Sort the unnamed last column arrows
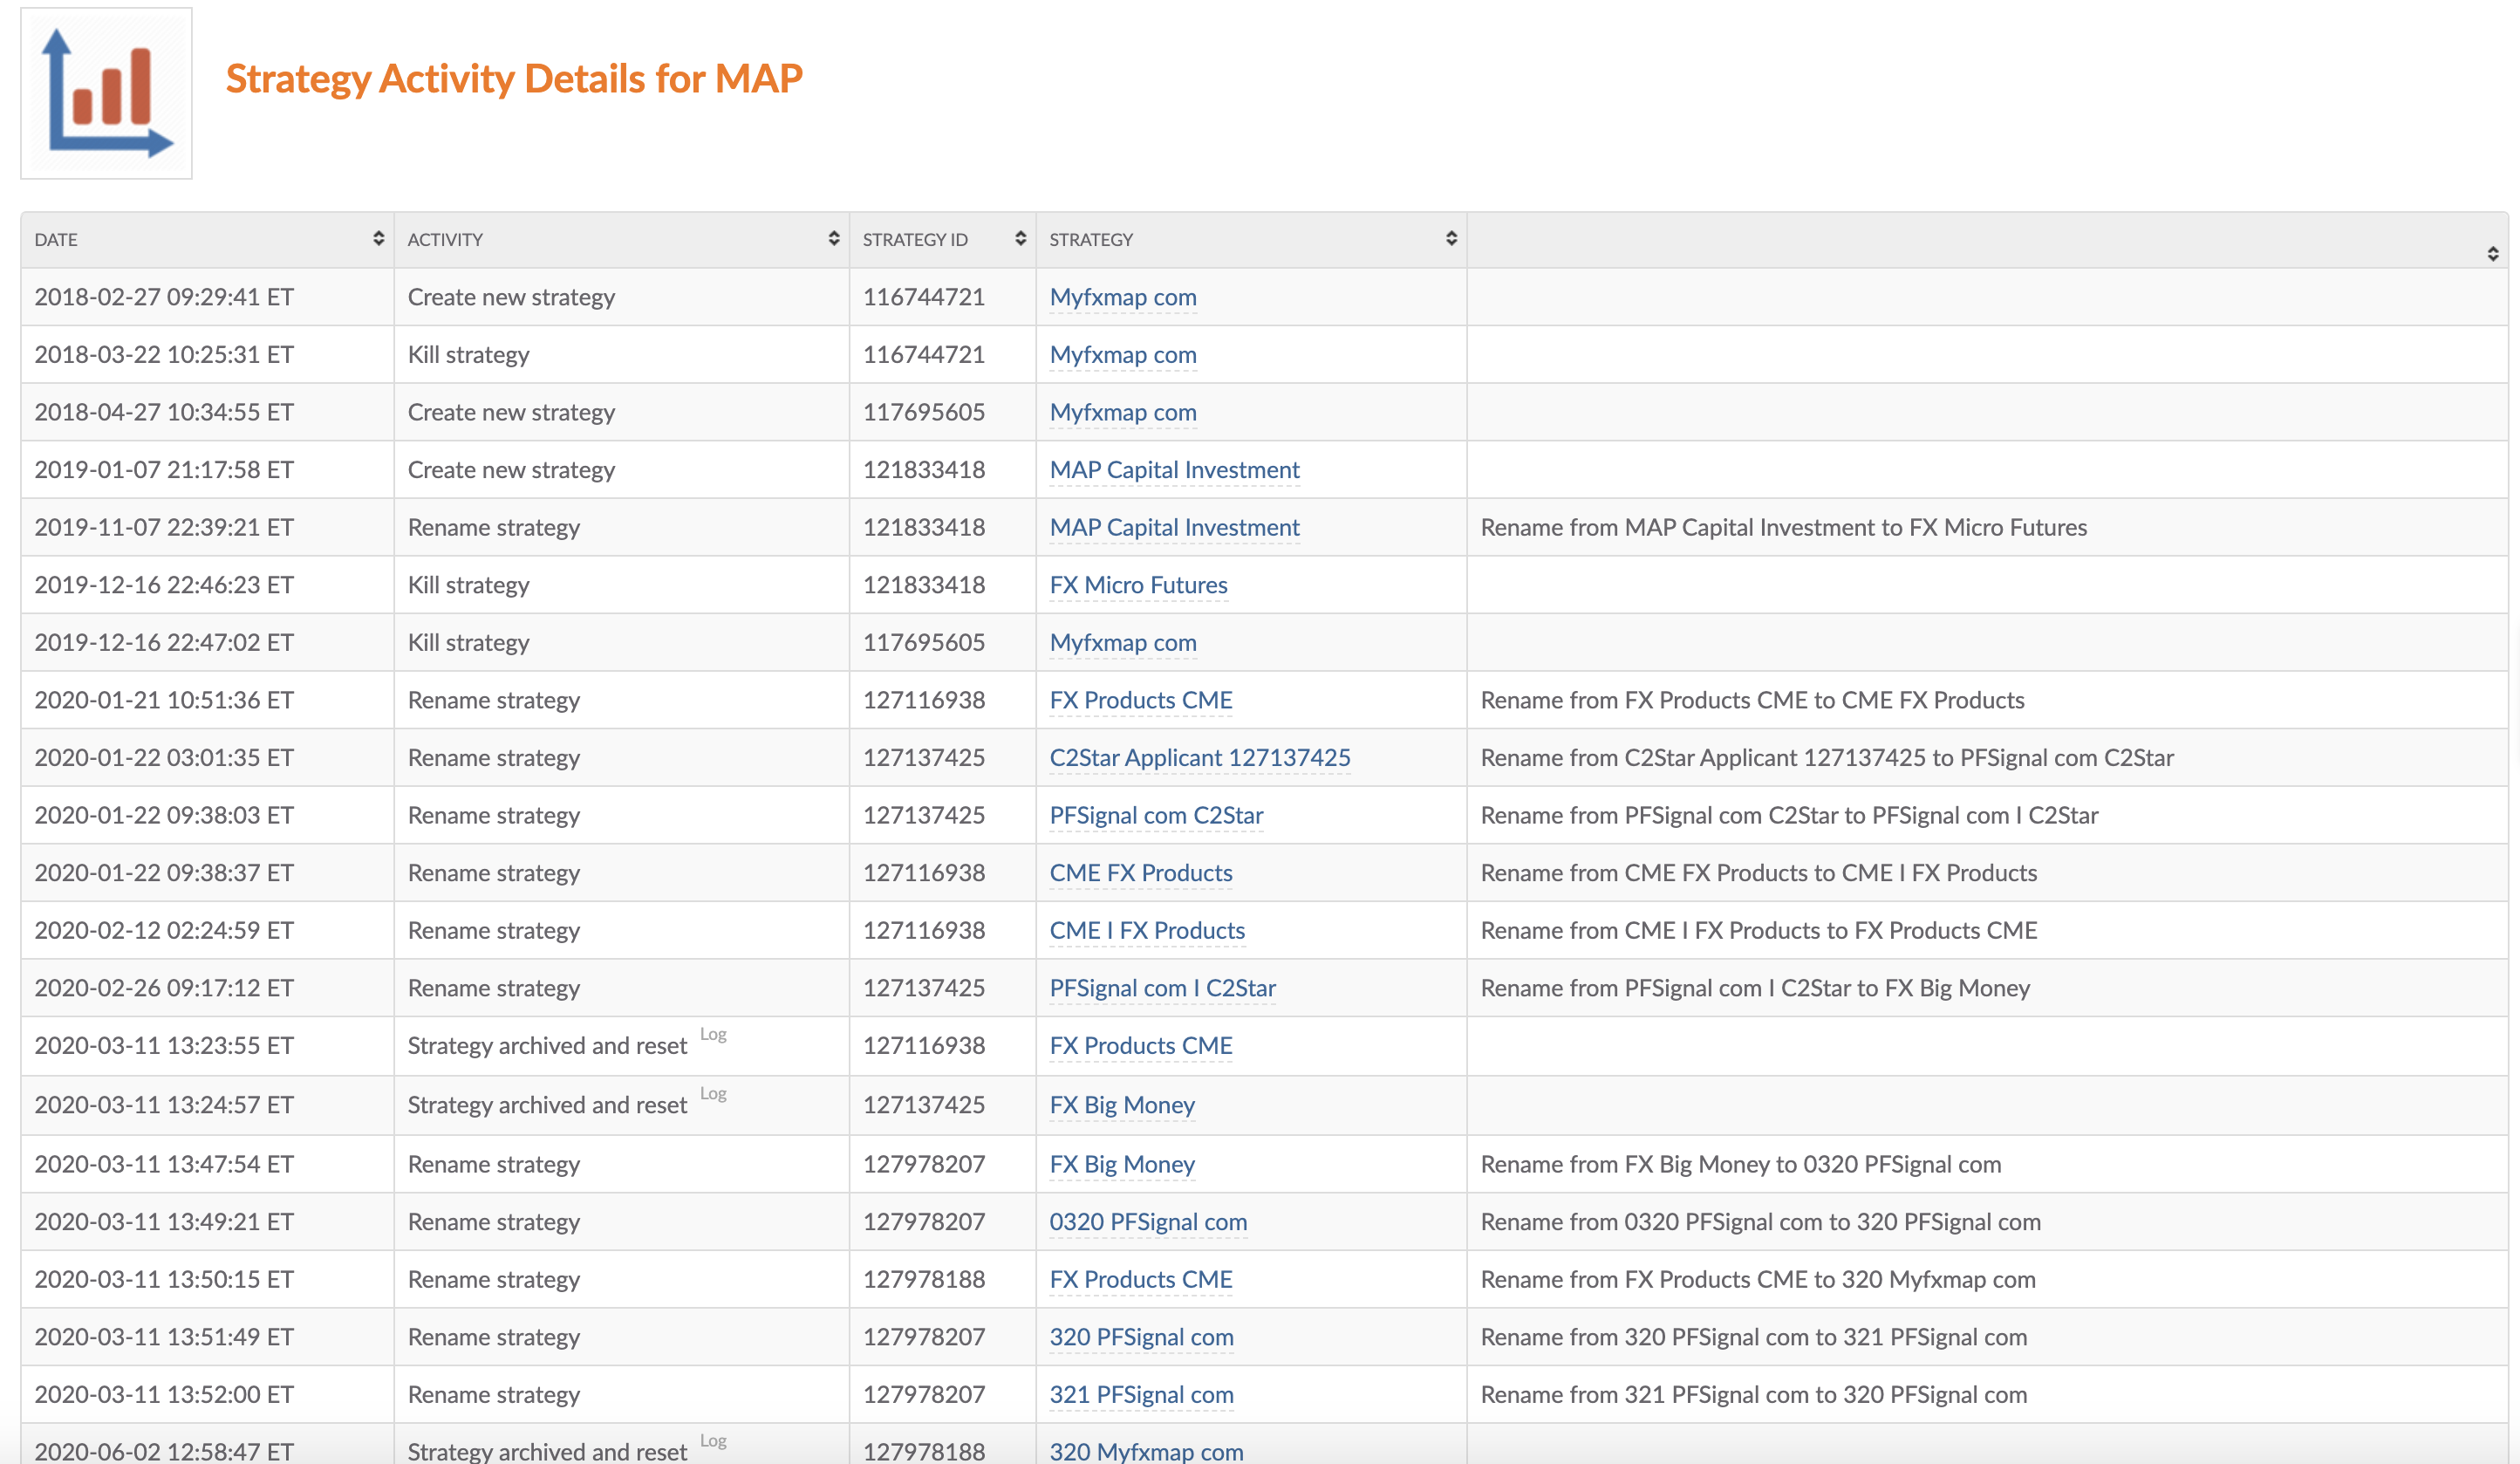Screen dimensions: 2520x1464 2492,254
